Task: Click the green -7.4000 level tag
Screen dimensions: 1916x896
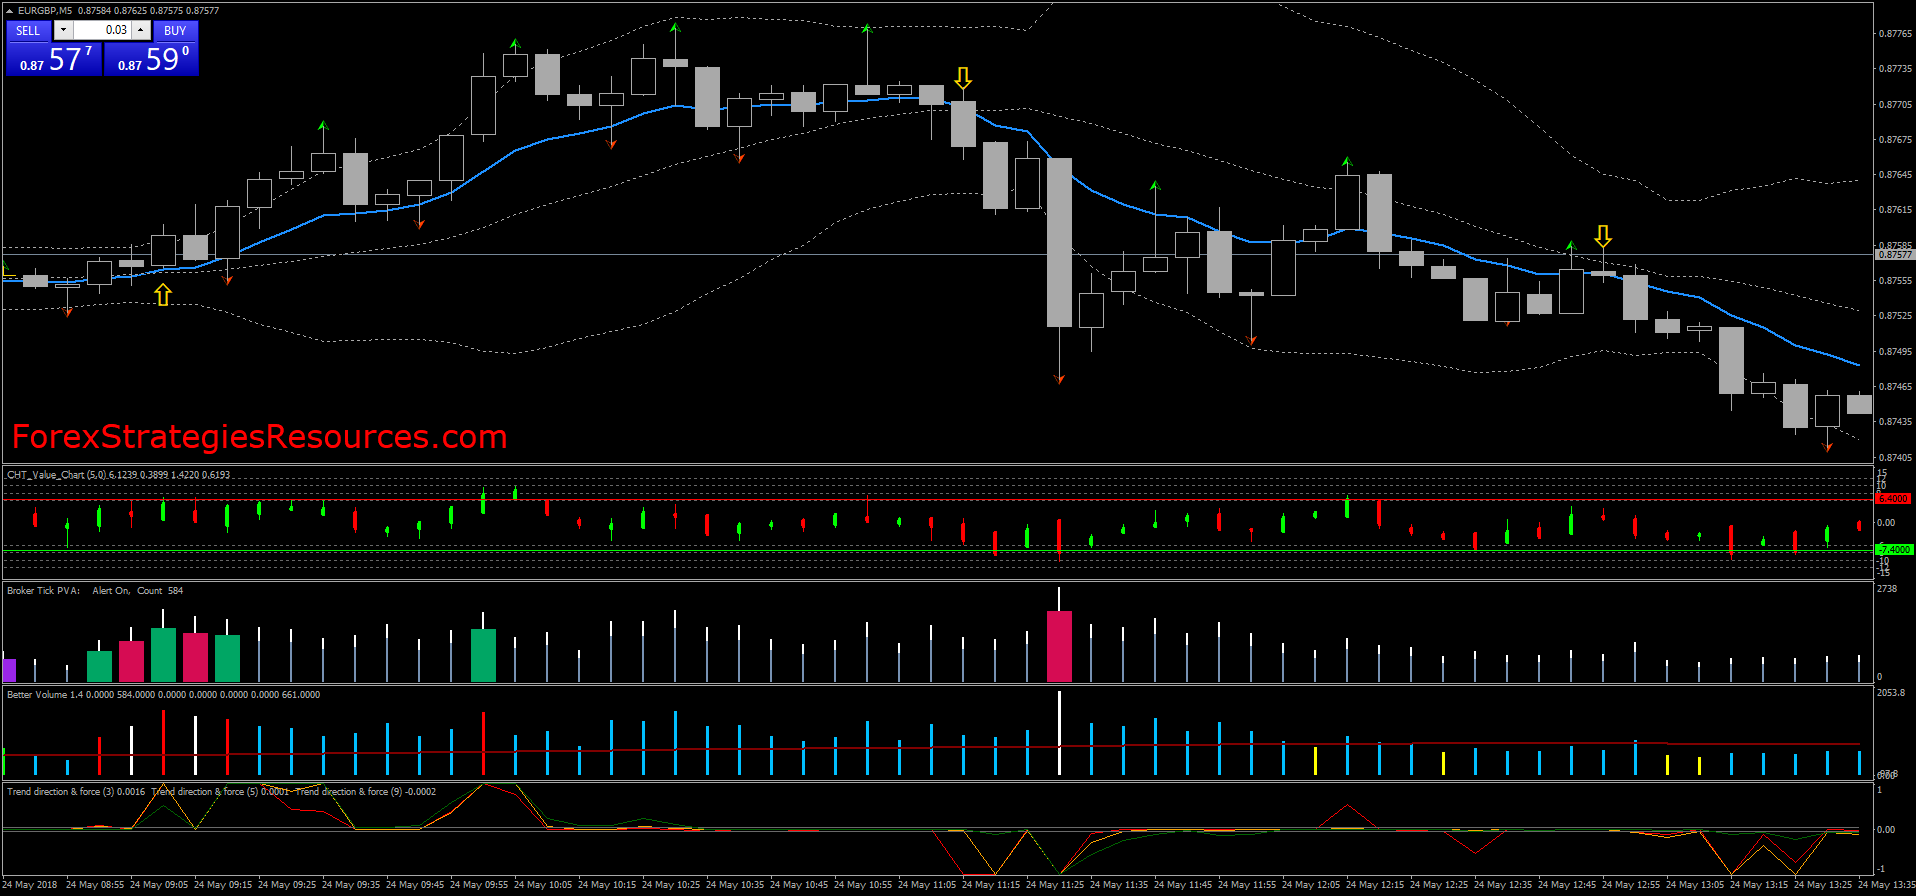Action: (x=1894, y=549)
